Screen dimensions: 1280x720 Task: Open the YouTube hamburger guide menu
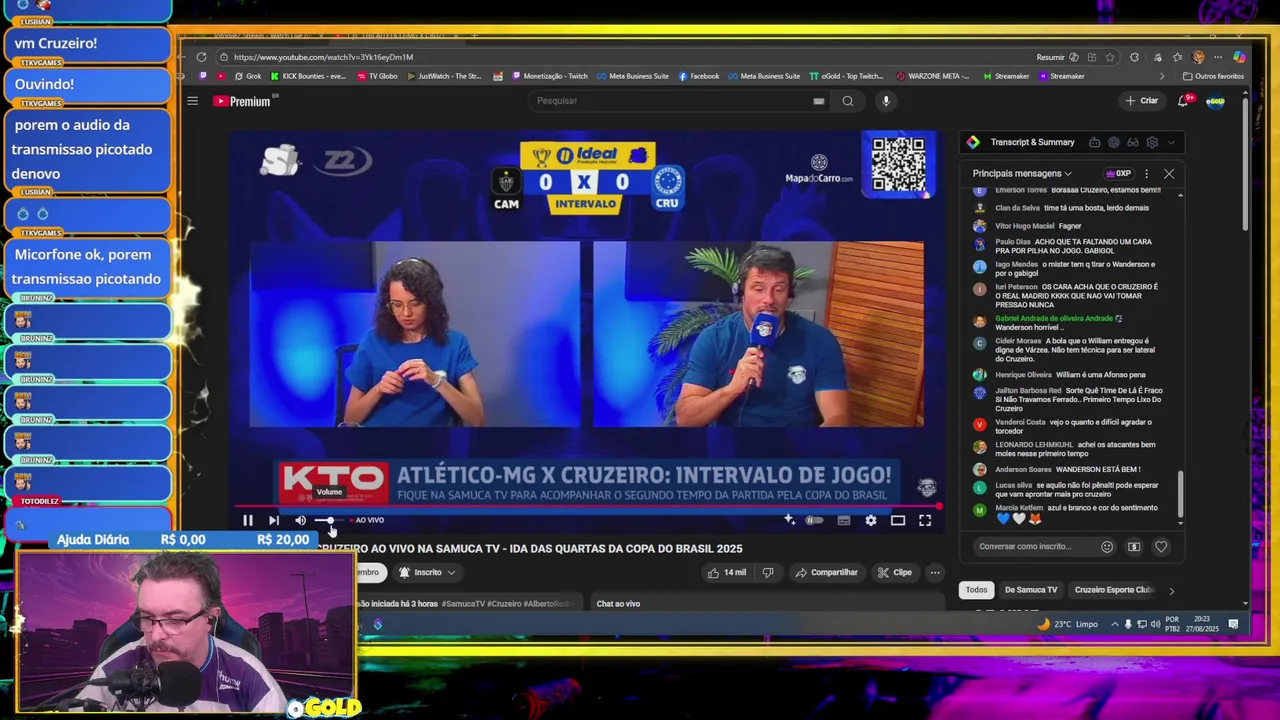coord(192,100)
